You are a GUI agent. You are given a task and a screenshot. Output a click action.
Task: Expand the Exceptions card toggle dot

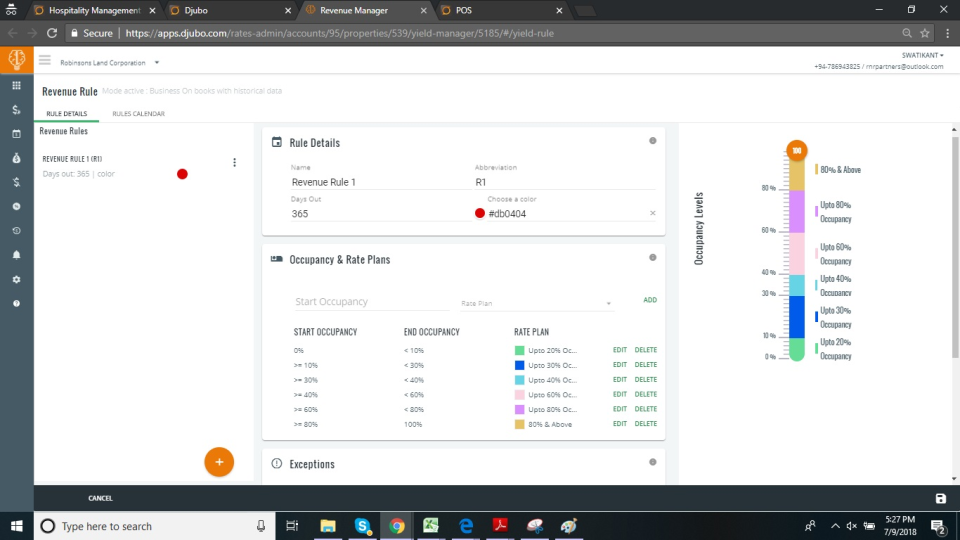(x=653, y=462)
